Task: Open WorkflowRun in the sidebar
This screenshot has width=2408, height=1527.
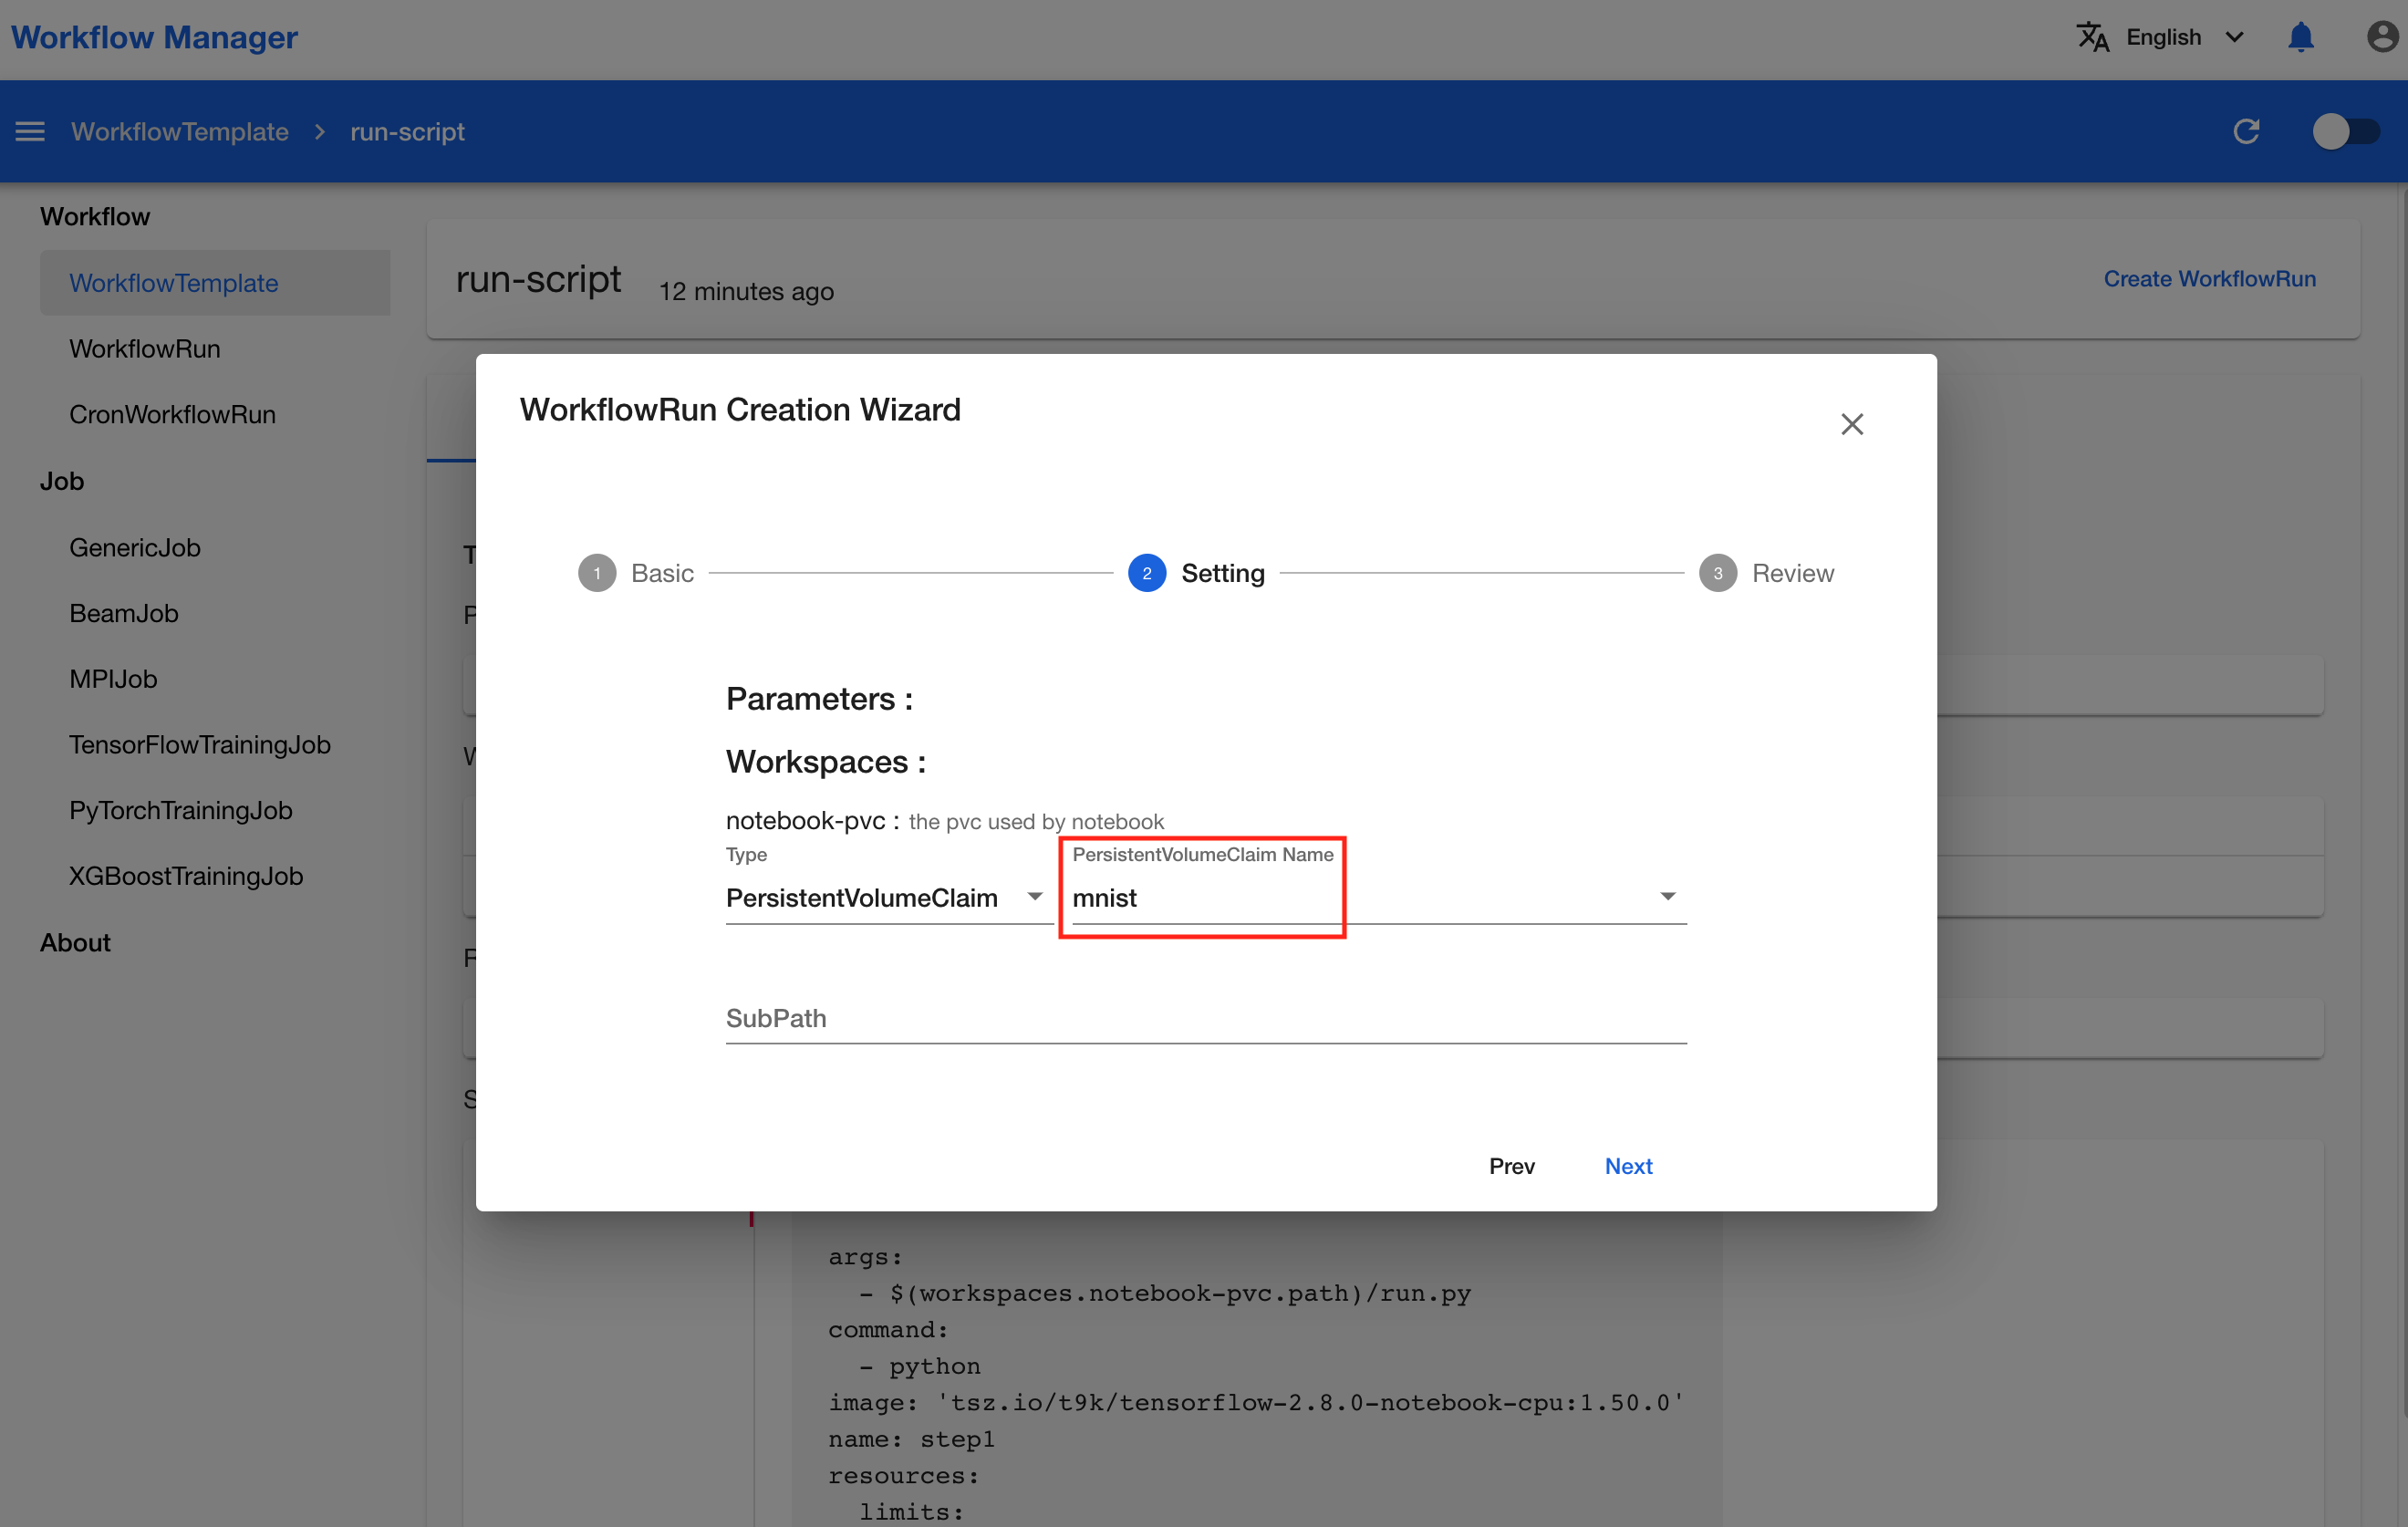Action: (x=145, y=349)
